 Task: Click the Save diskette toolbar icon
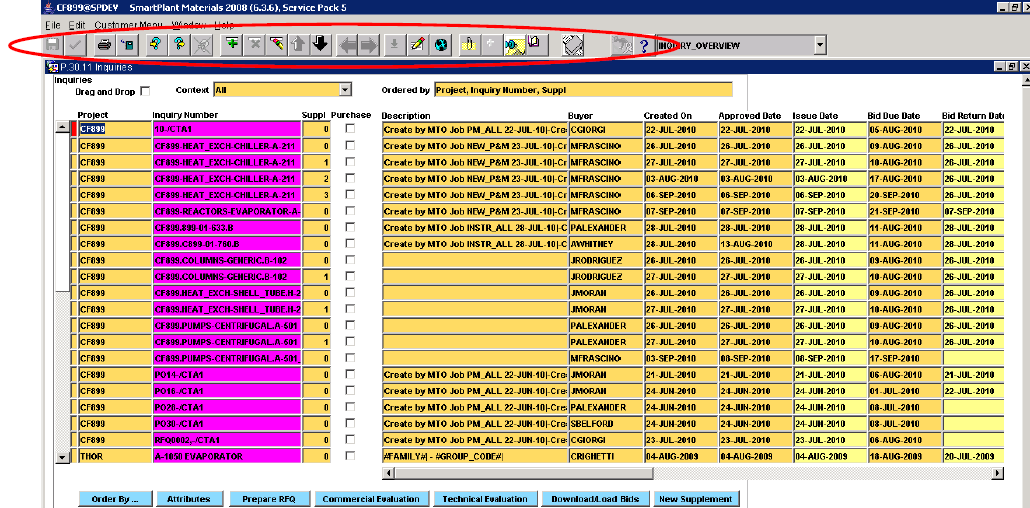[54, 45]
